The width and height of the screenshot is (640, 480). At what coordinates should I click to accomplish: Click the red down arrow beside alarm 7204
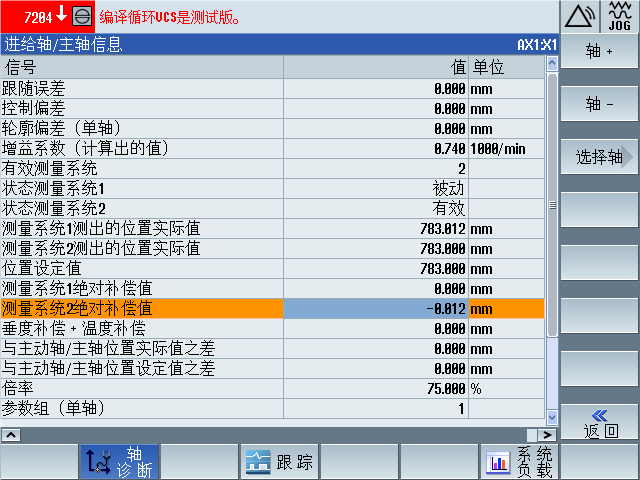[61, 16]
